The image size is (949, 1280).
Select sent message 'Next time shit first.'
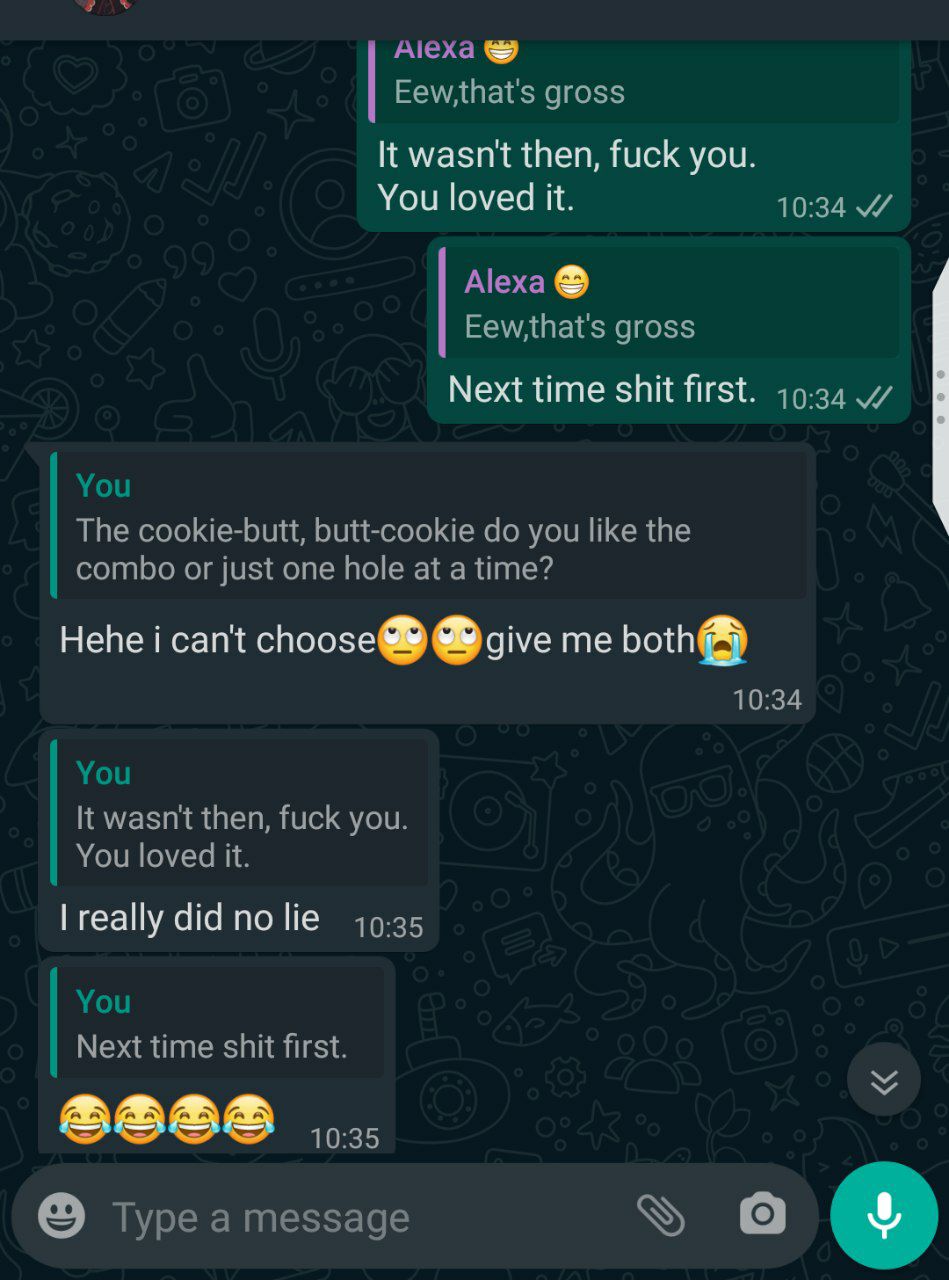tap(602, 389)
